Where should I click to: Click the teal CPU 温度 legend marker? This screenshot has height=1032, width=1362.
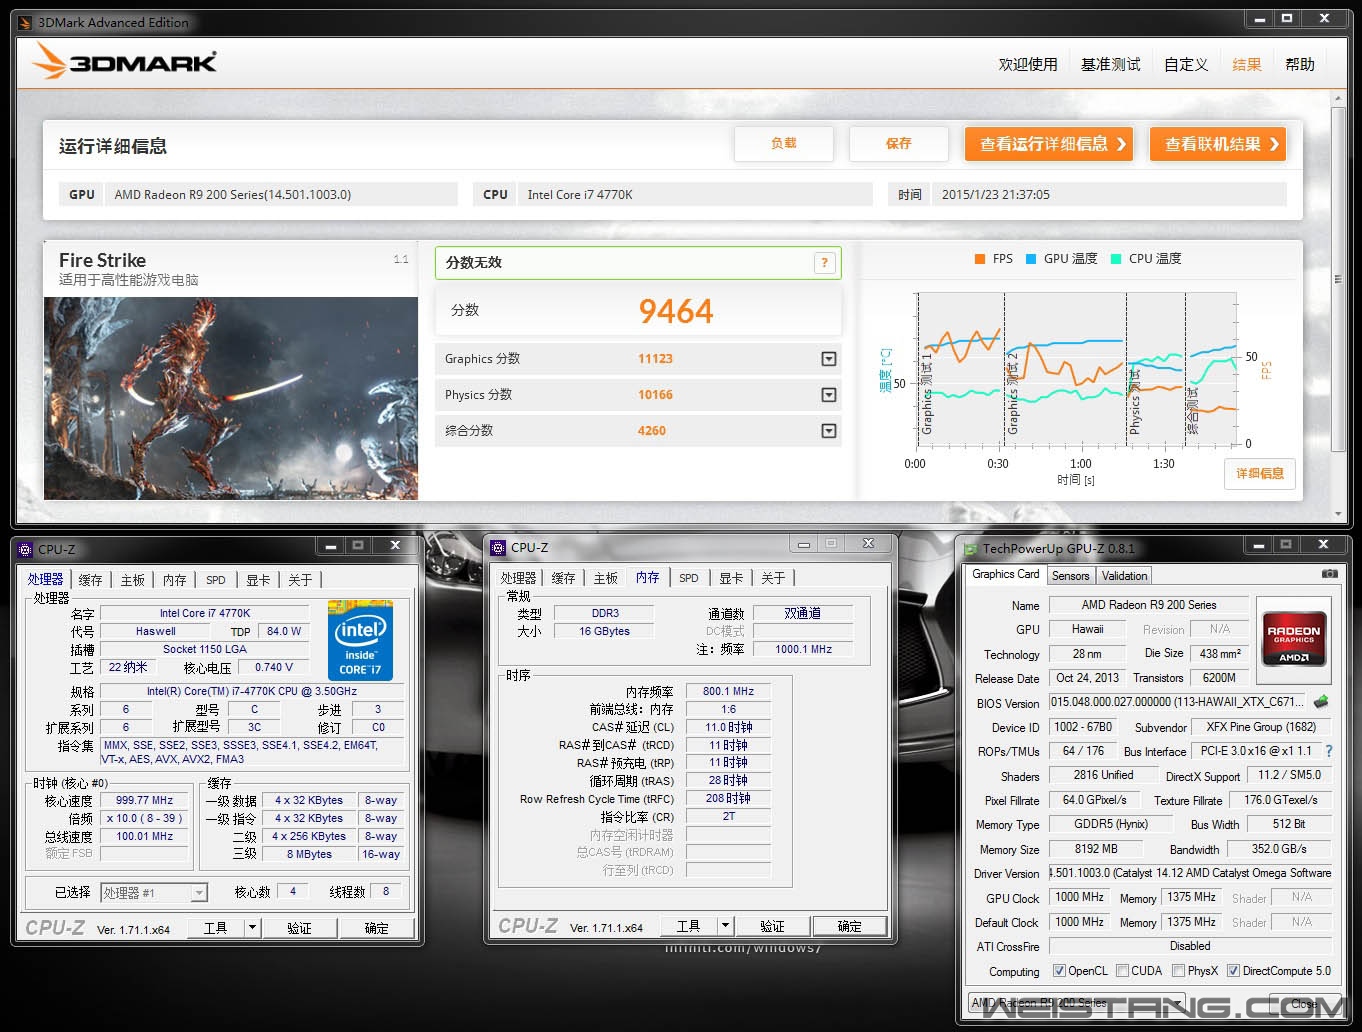coord(1116,259)
